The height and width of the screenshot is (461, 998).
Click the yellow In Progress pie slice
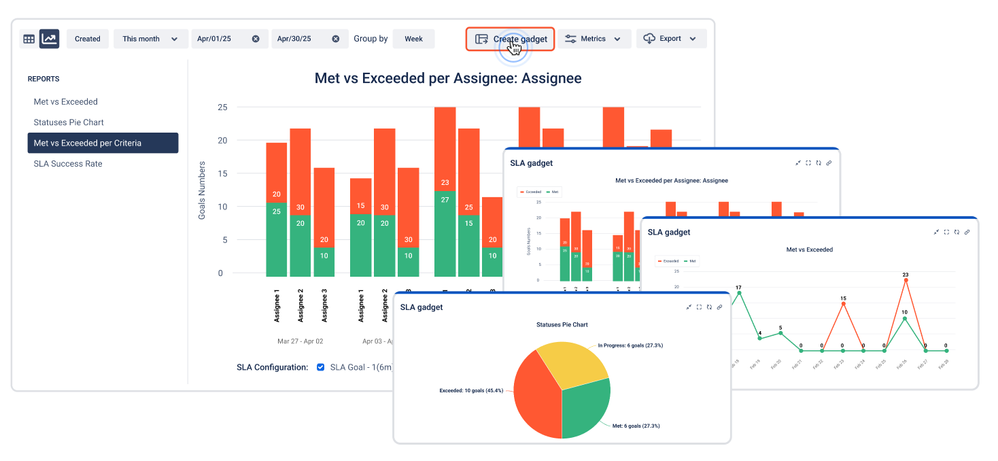573,366
